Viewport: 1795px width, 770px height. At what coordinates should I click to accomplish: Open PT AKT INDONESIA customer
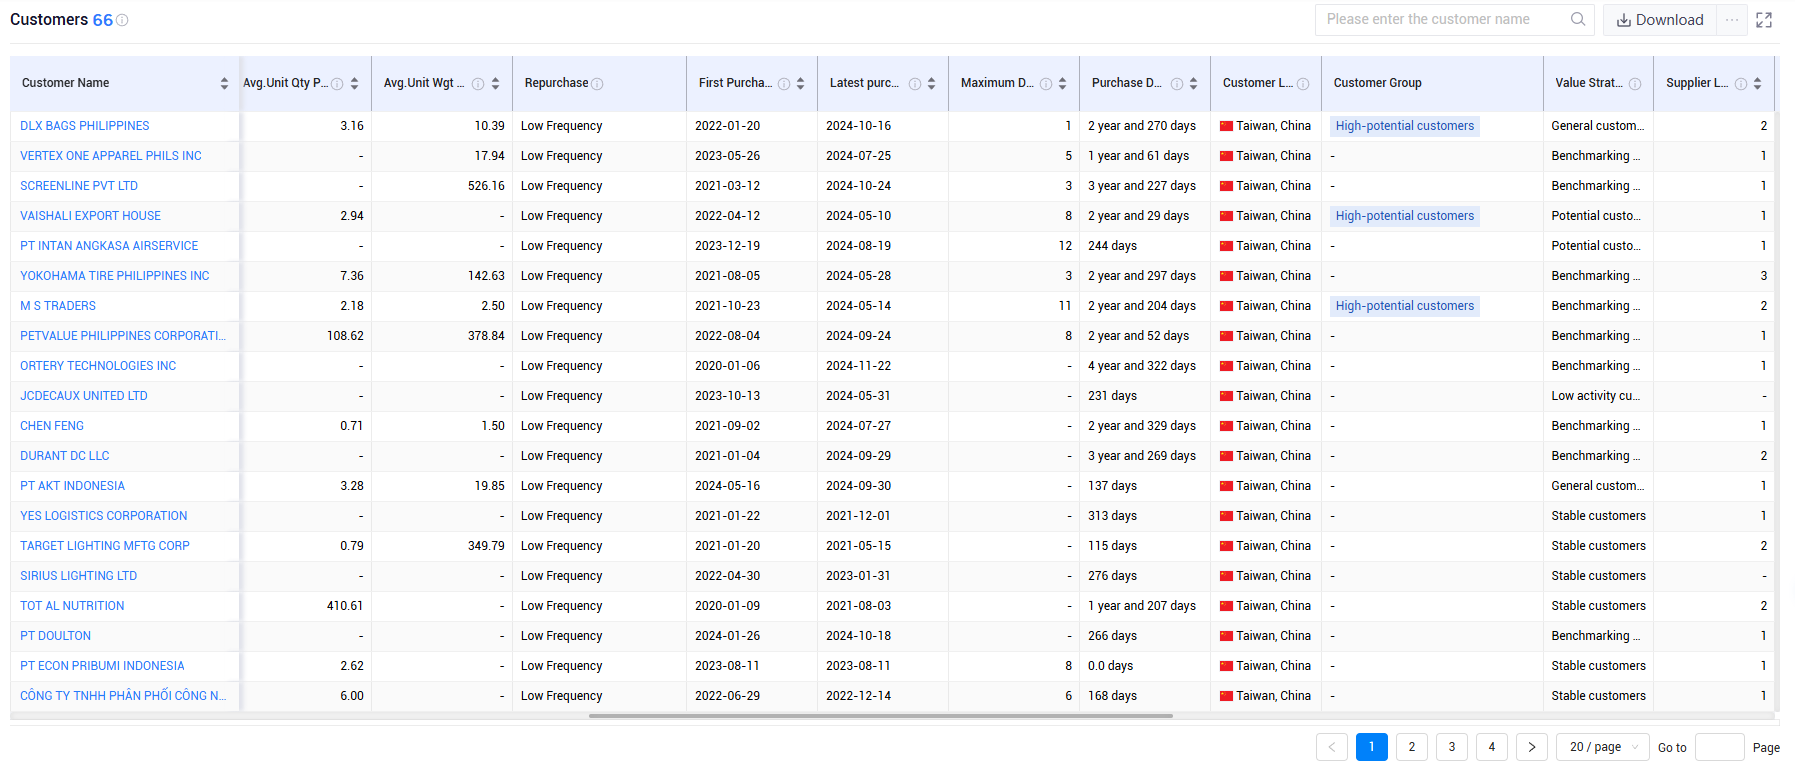click(x=73, y=486)
